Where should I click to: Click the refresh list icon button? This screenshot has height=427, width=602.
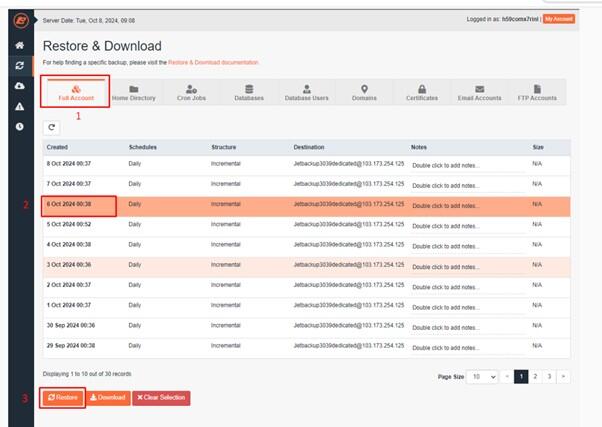tap(51, 127)
